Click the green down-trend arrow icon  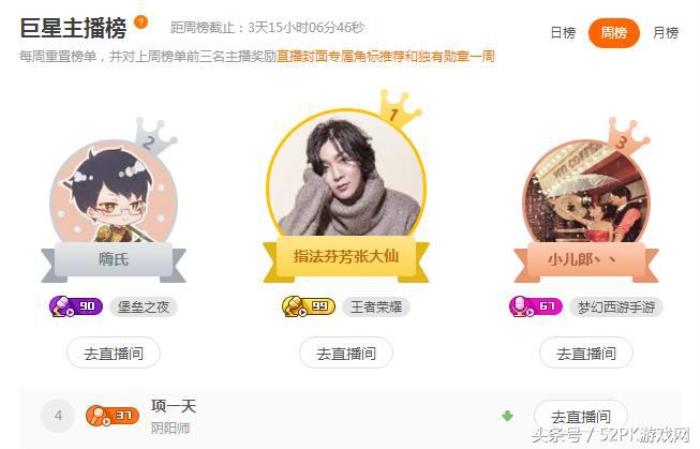[x=507, y=416]
